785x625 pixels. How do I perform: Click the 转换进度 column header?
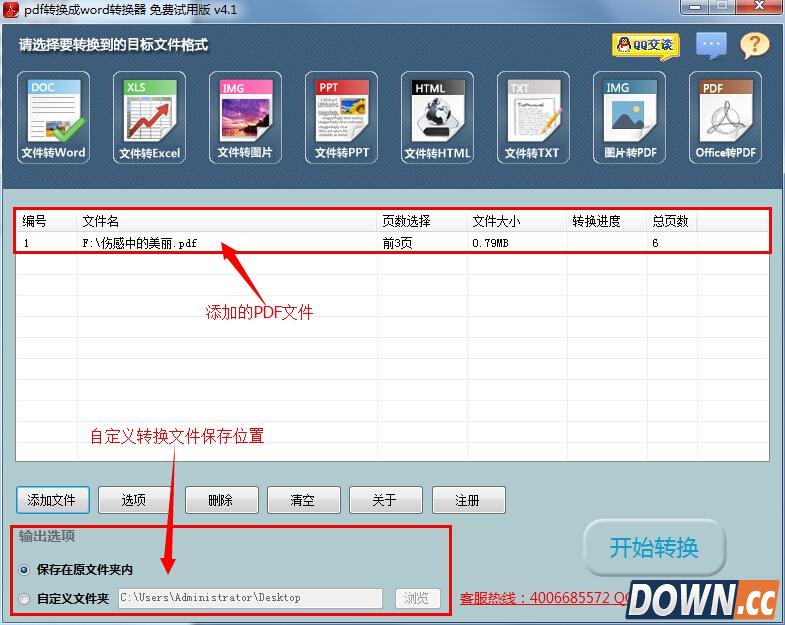pos(607,221)
